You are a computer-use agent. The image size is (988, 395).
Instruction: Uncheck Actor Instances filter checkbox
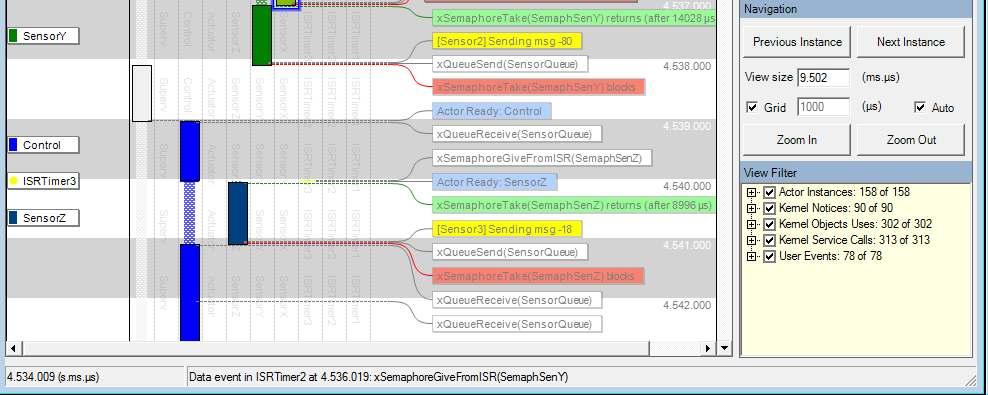click(x=769, y=192)
